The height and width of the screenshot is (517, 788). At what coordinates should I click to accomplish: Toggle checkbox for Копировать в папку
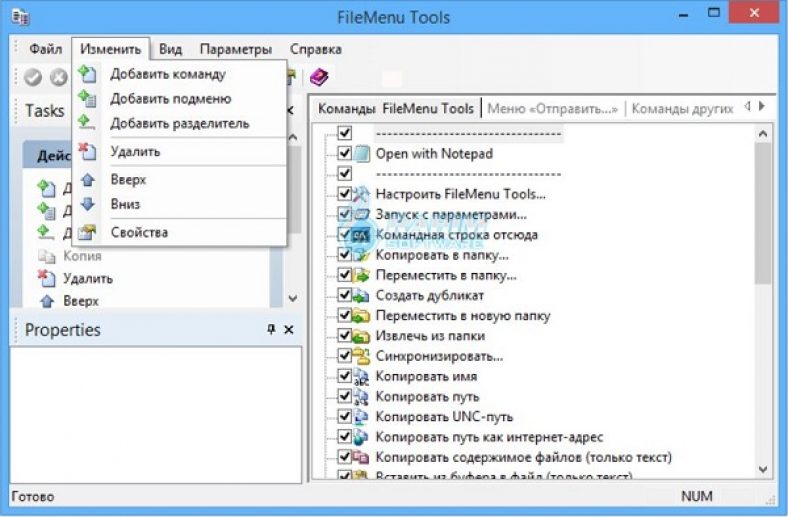[x=344, y=254]
